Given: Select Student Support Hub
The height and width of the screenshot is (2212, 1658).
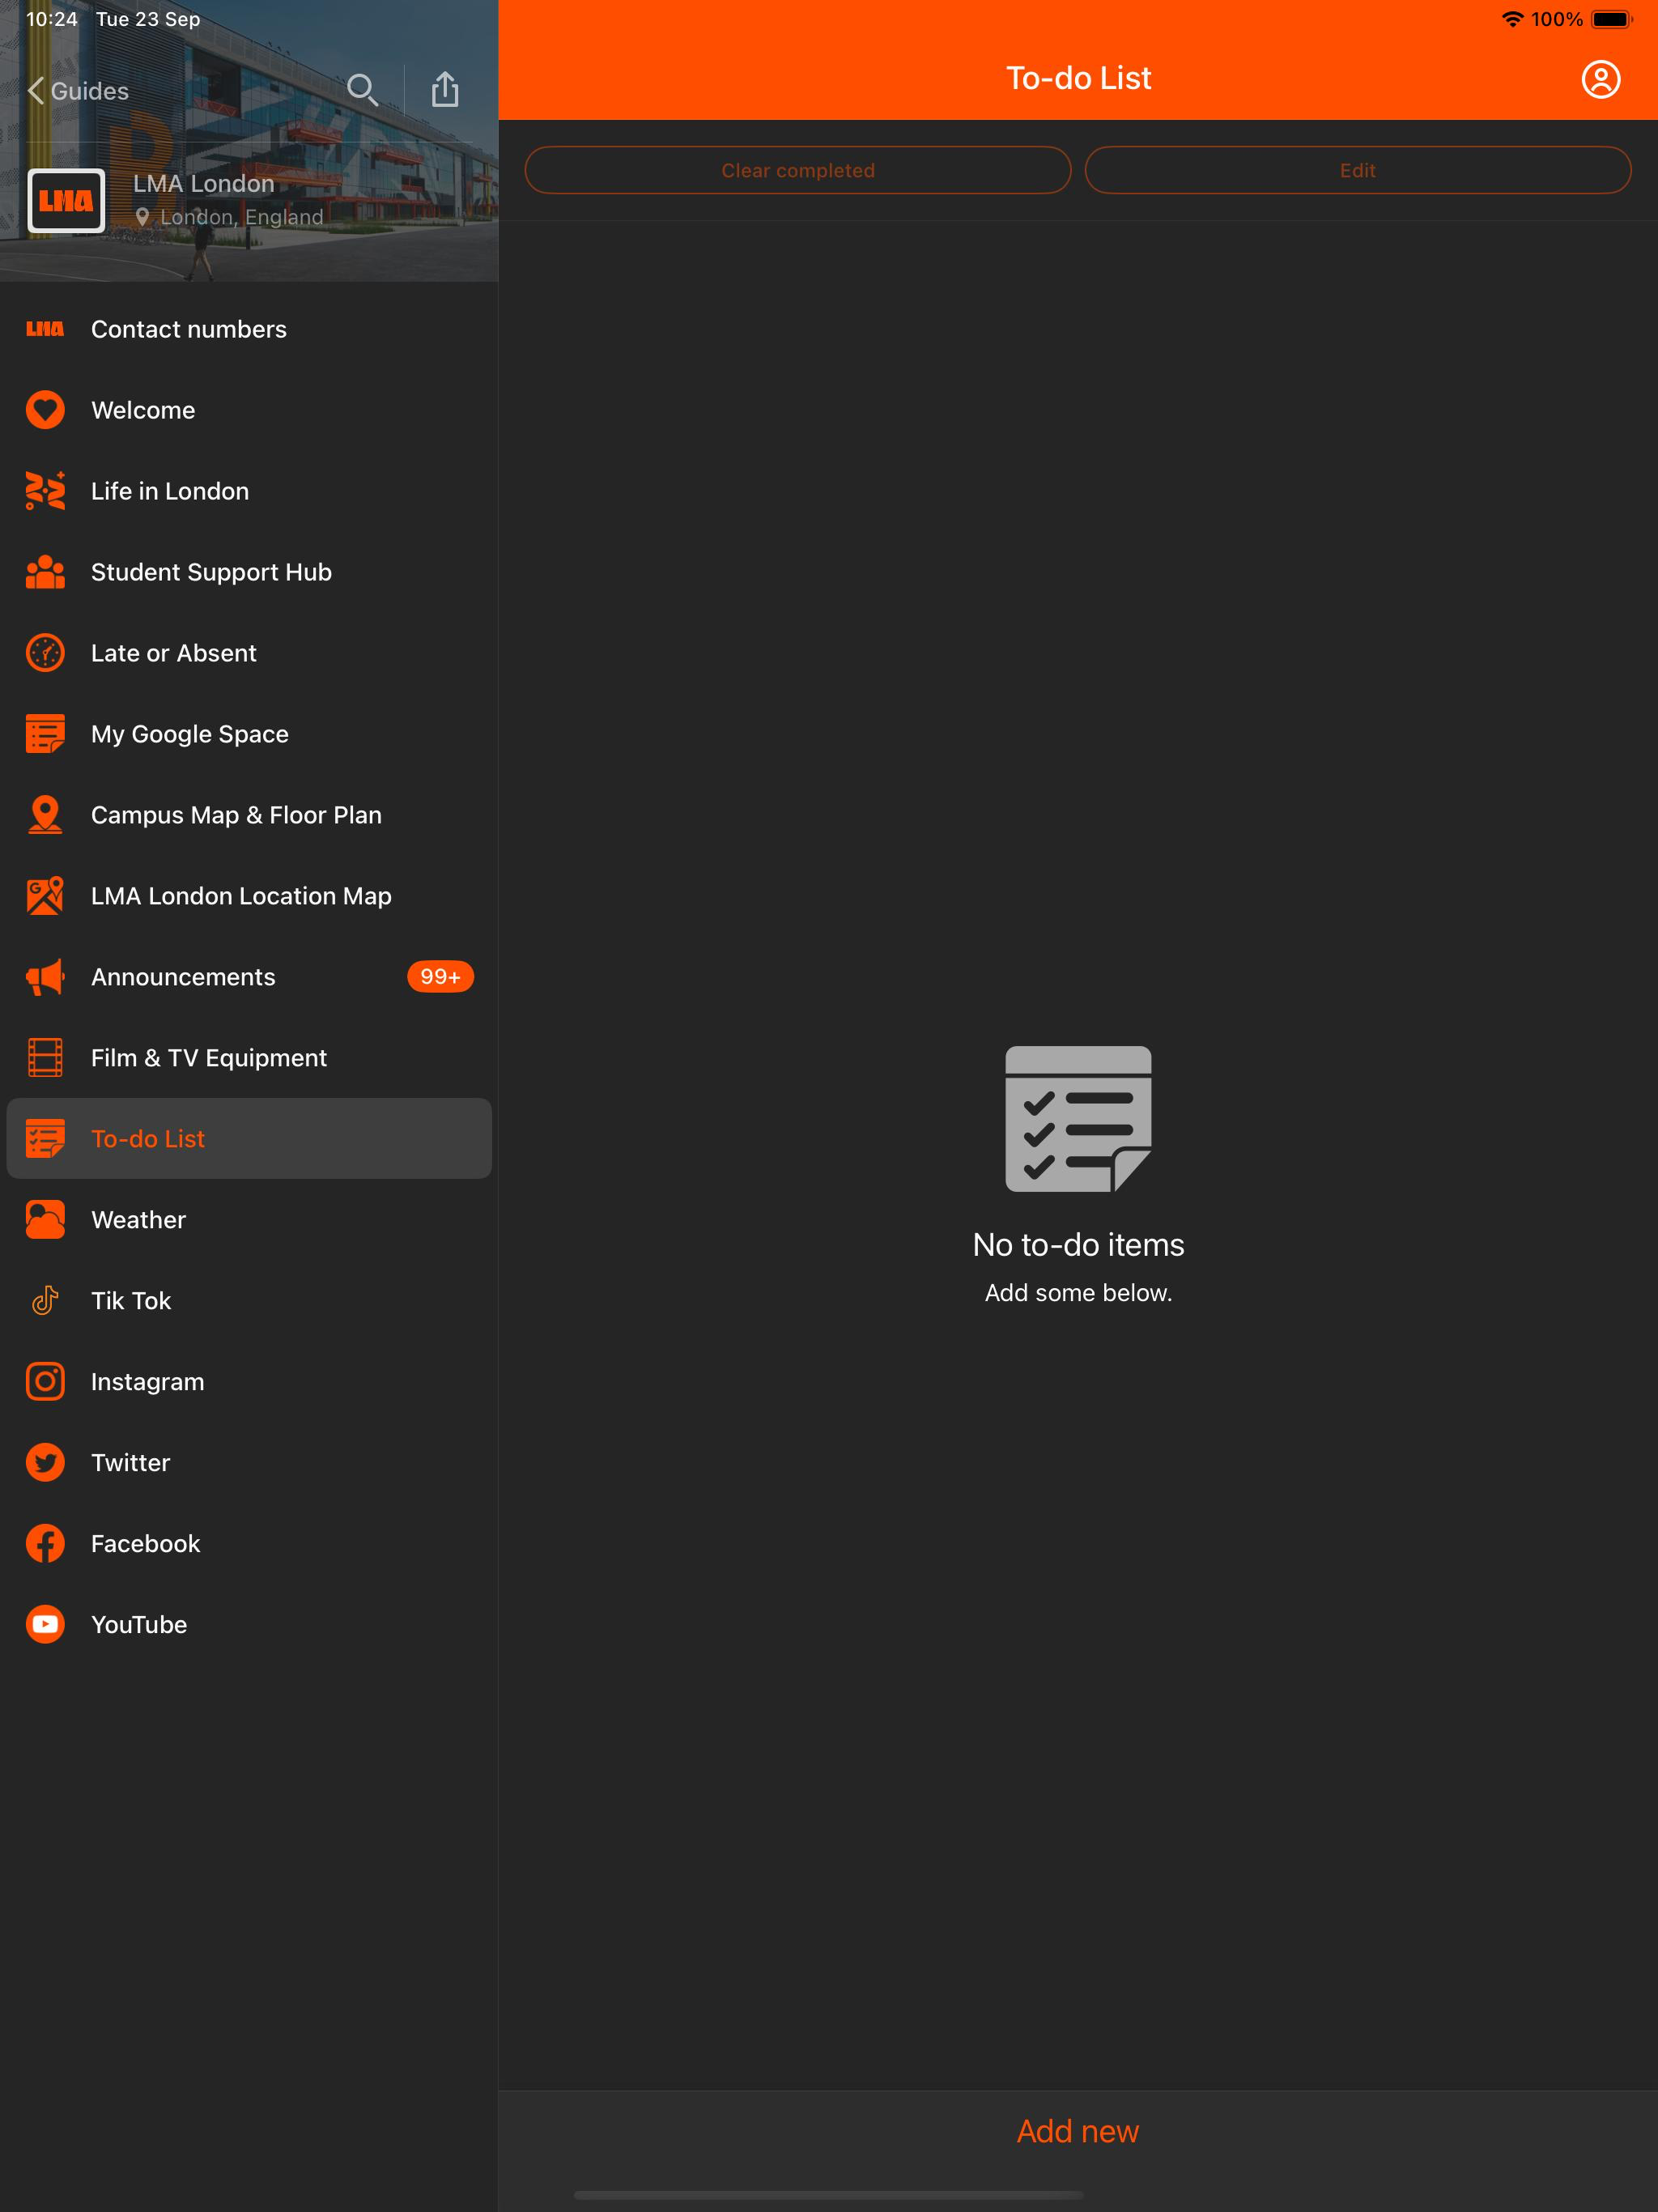Looking at the screenshot, I should (x=249, y=572).
